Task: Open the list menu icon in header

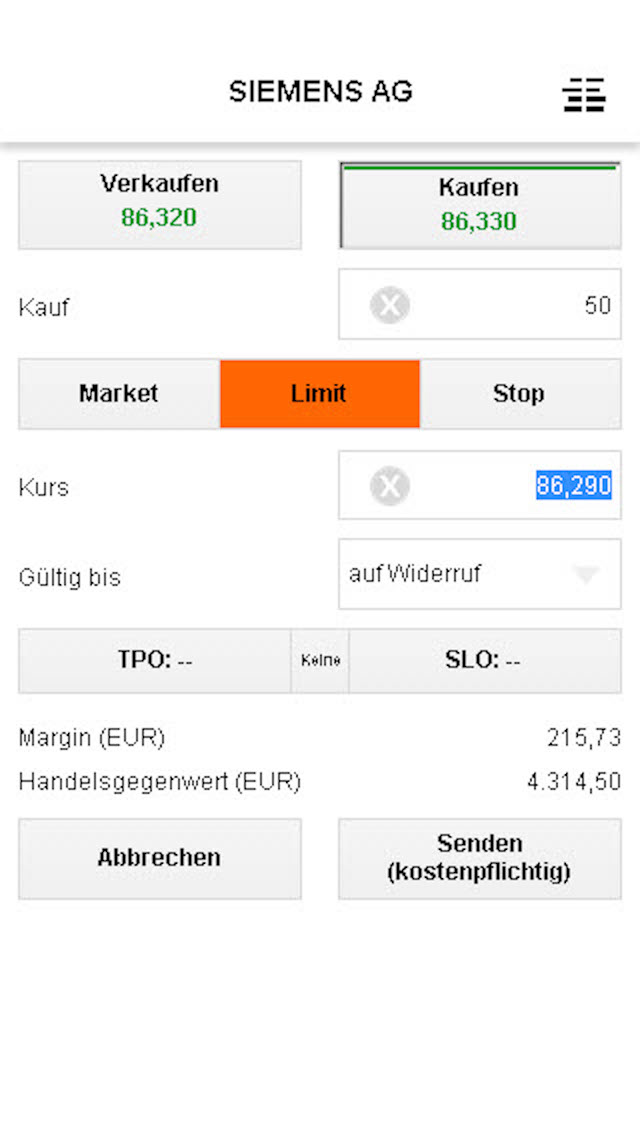Action: pos(584,94)
